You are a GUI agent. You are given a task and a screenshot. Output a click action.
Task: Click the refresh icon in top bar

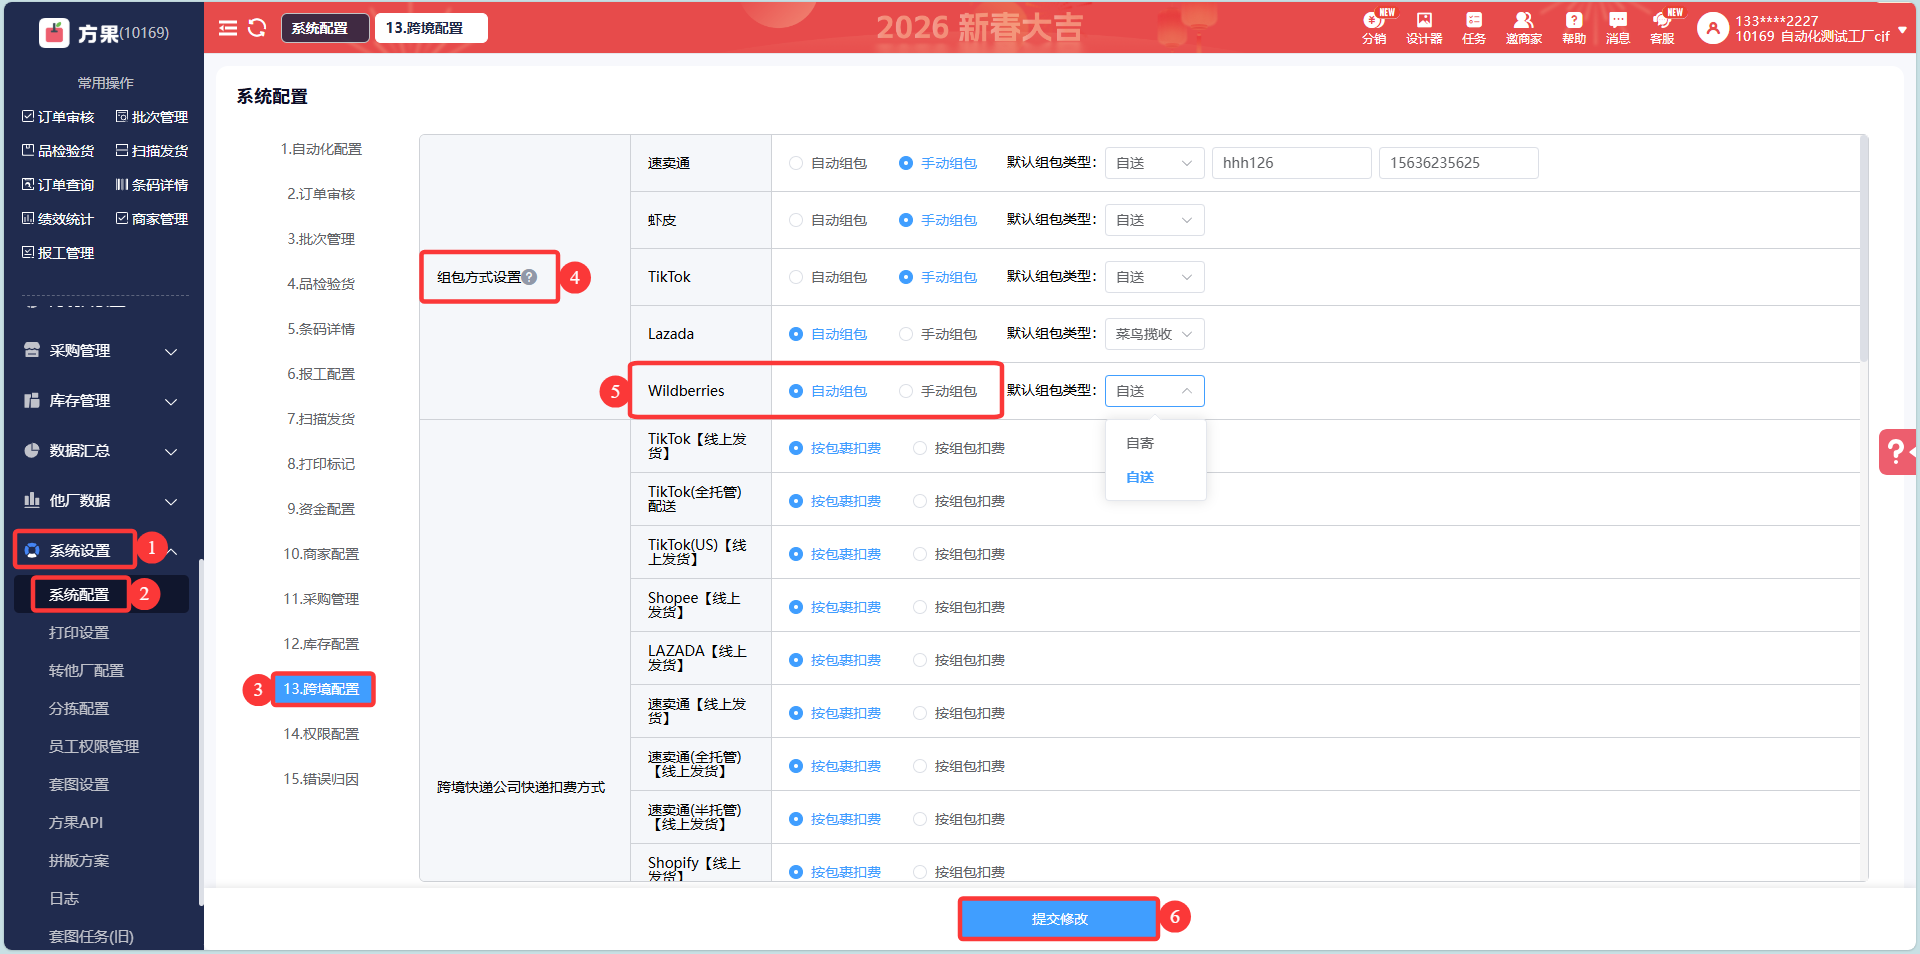[257, 28]
